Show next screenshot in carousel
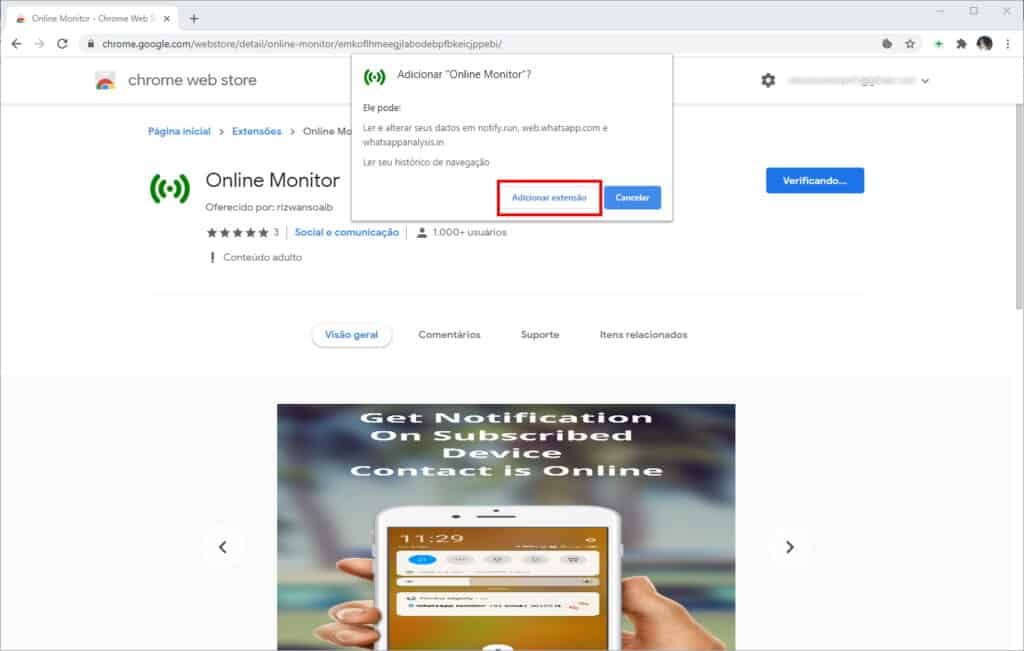1024x651 pixels. point(790,547)
